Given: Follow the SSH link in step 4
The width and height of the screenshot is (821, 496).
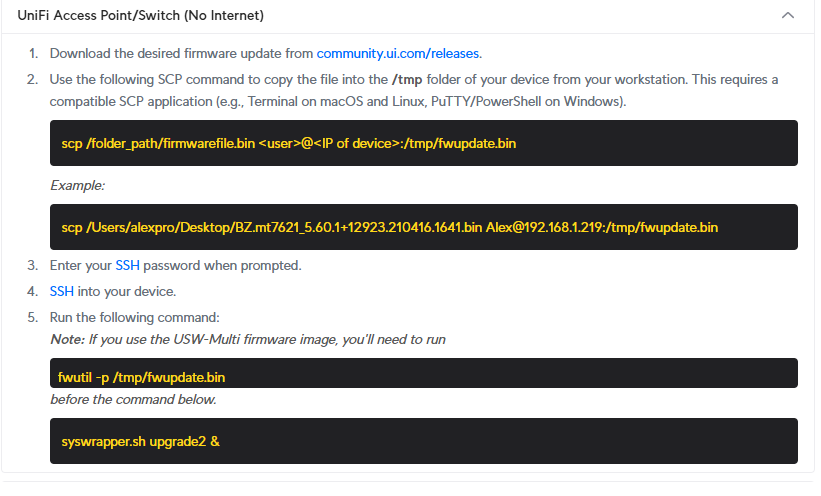Looking at the screenshot, I should coord(61,291).
